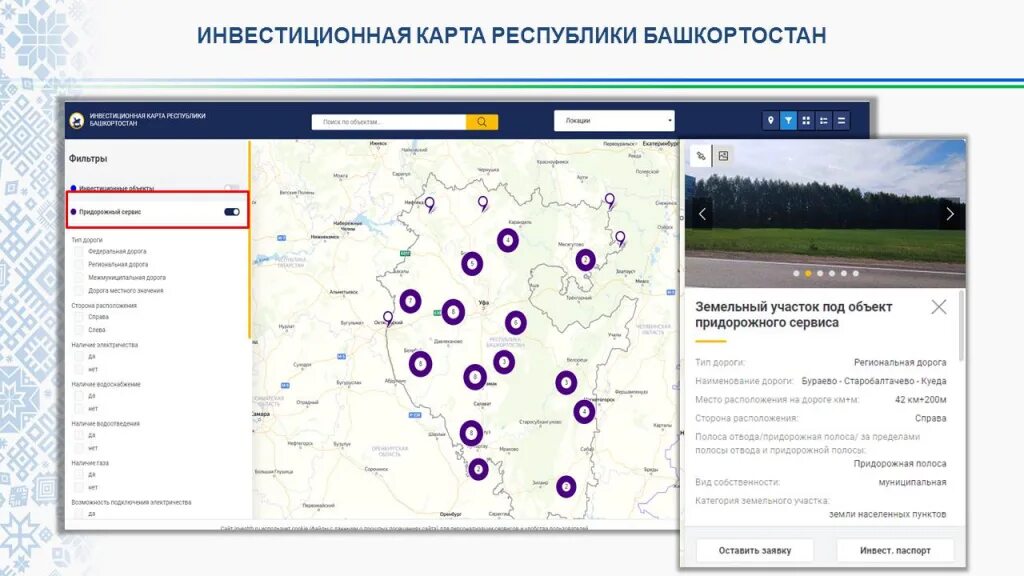Select the last photo carousel dot
Viewport: 1024px width, 576px height.
(856, 274)
